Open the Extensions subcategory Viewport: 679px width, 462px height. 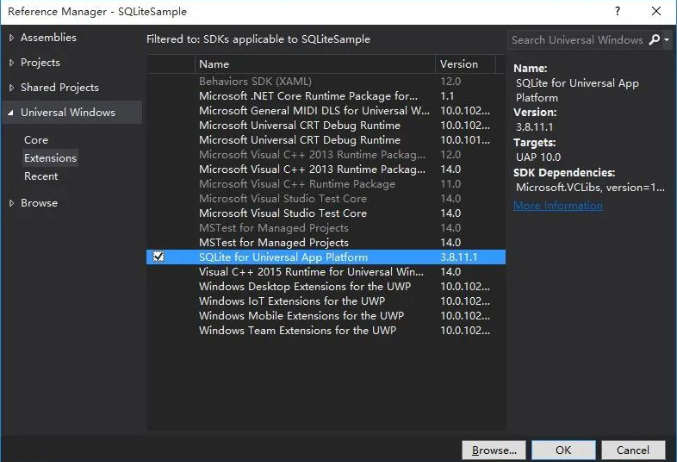click(50, 158)
